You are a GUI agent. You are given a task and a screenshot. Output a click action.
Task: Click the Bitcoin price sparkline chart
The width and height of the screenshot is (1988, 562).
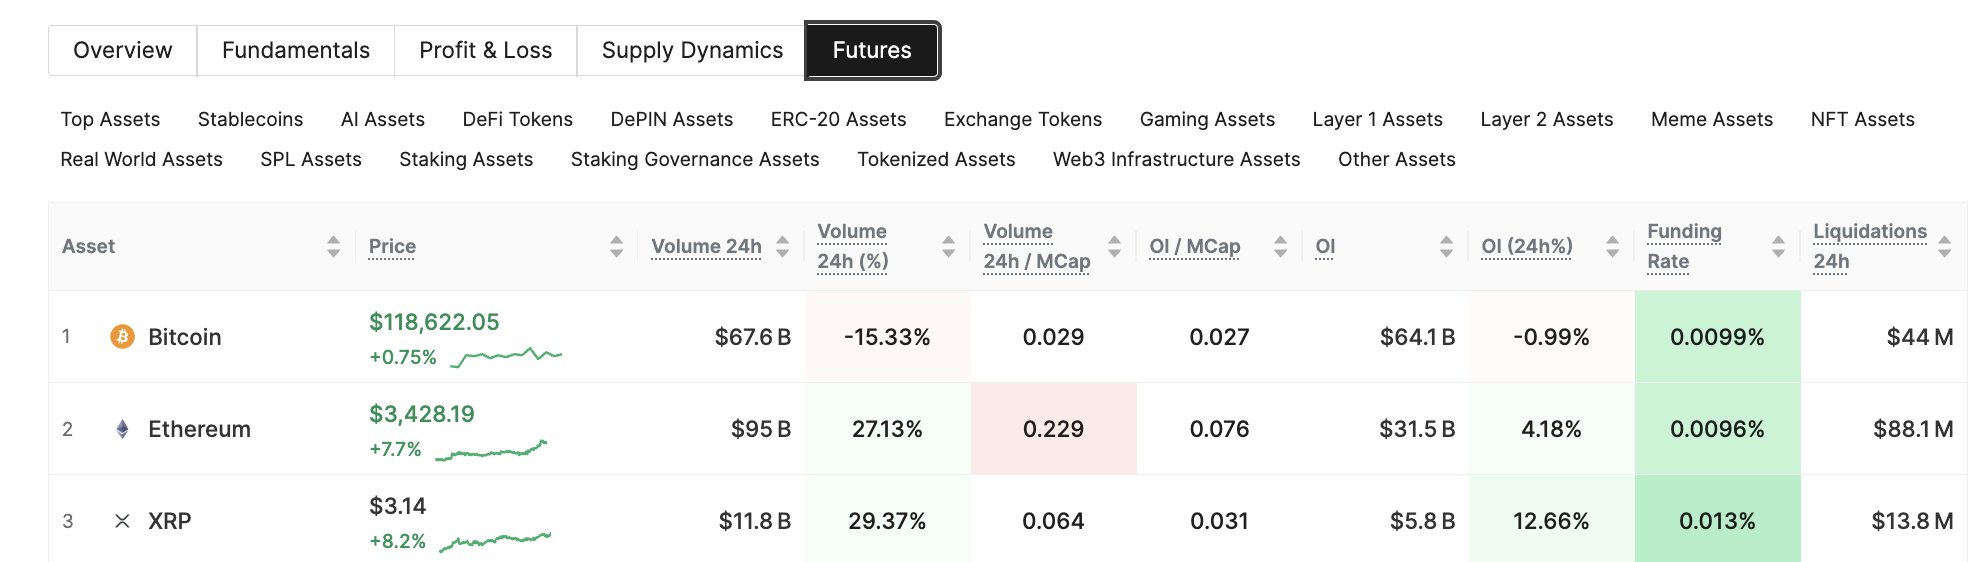(x=506, y=356)
